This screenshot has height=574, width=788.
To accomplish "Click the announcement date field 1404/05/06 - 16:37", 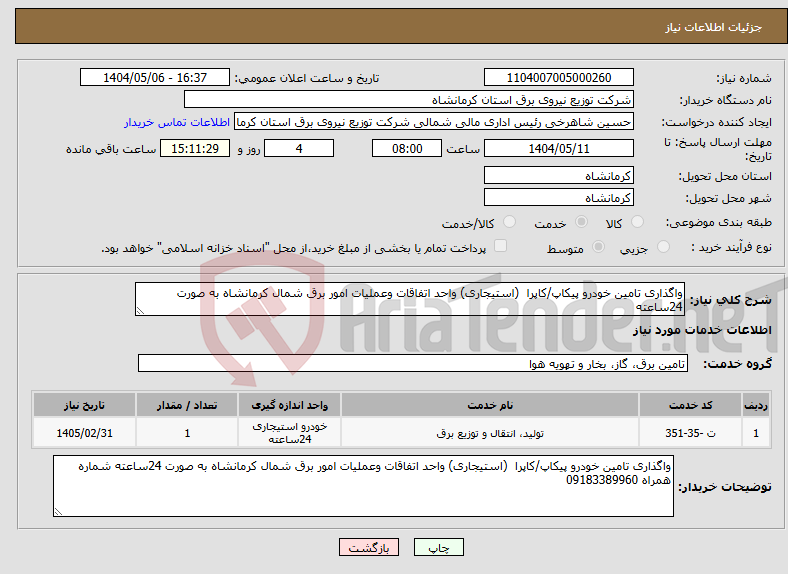I will (x=155, y=77).
